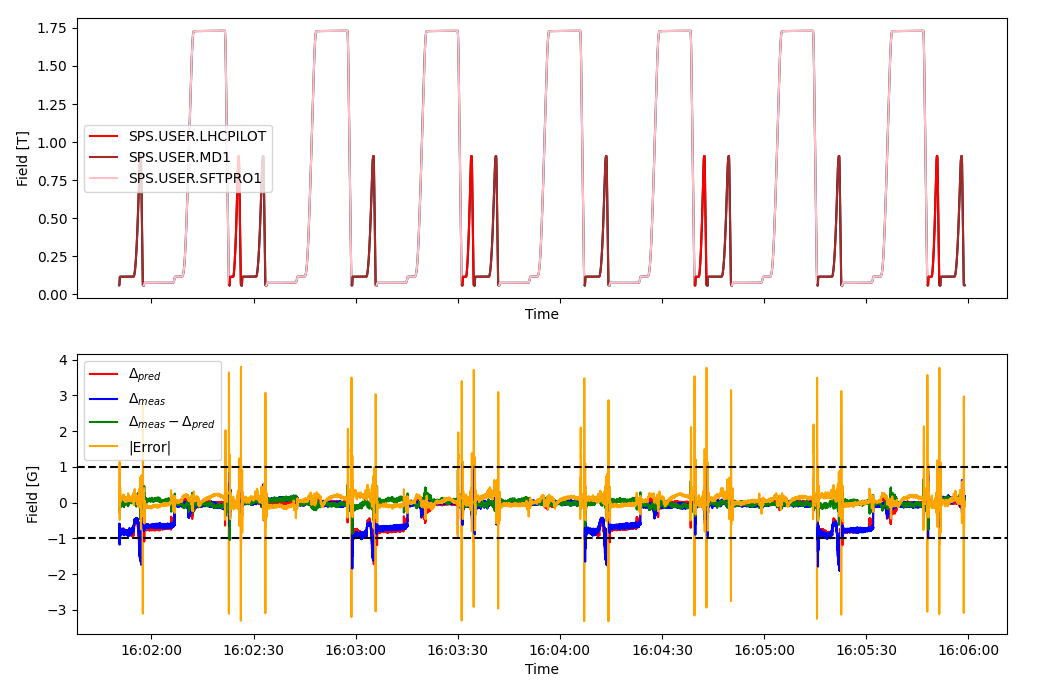
Task: Click the |Error| legend entry text
Action: pyautogui.click(x=149, y=447)
